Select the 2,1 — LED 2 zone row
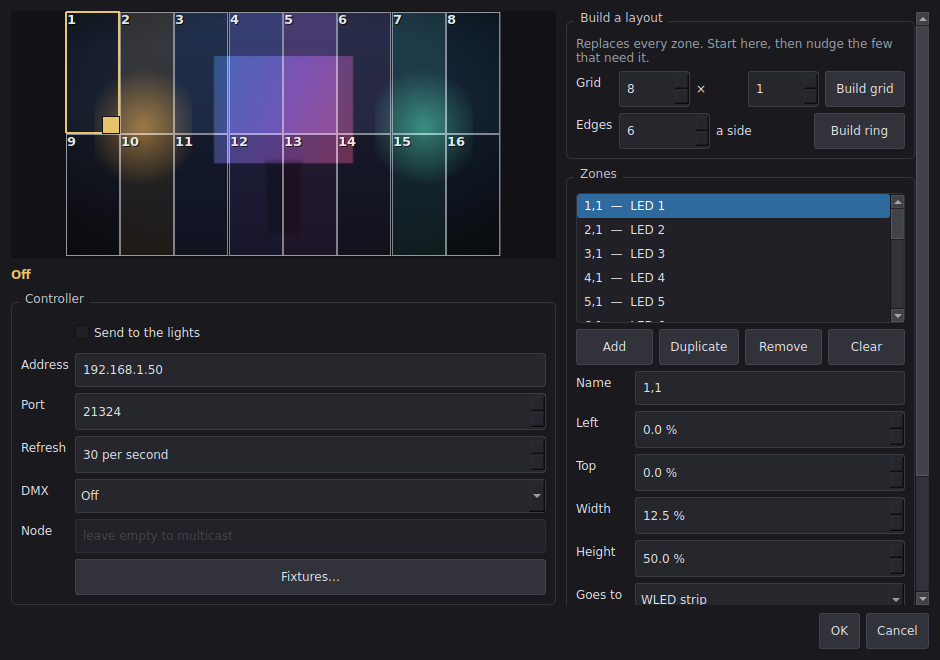Image resolution: width=940 pixels, height=660 pixels. pyautogui.click(x=733, y=230)
